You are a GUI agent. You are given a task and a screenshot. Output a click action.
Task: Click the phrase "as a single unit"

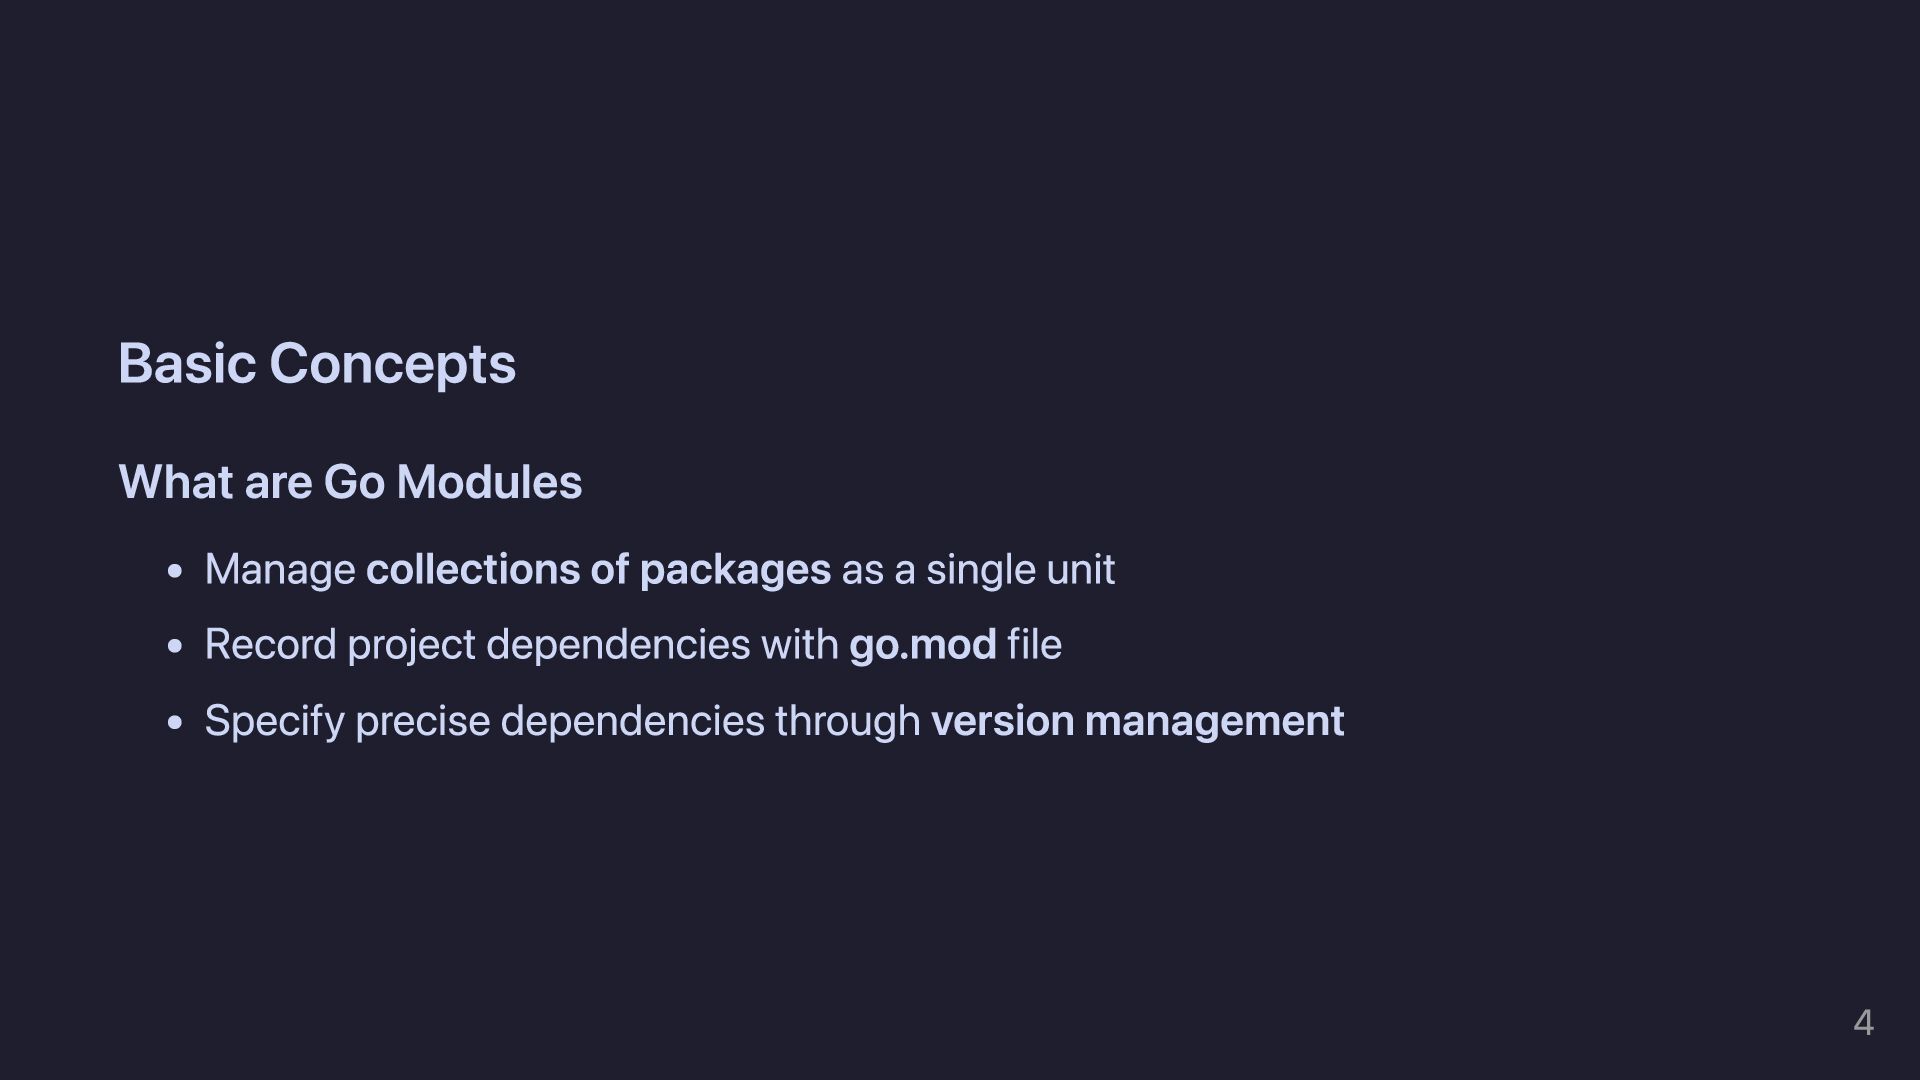(978, 569)
